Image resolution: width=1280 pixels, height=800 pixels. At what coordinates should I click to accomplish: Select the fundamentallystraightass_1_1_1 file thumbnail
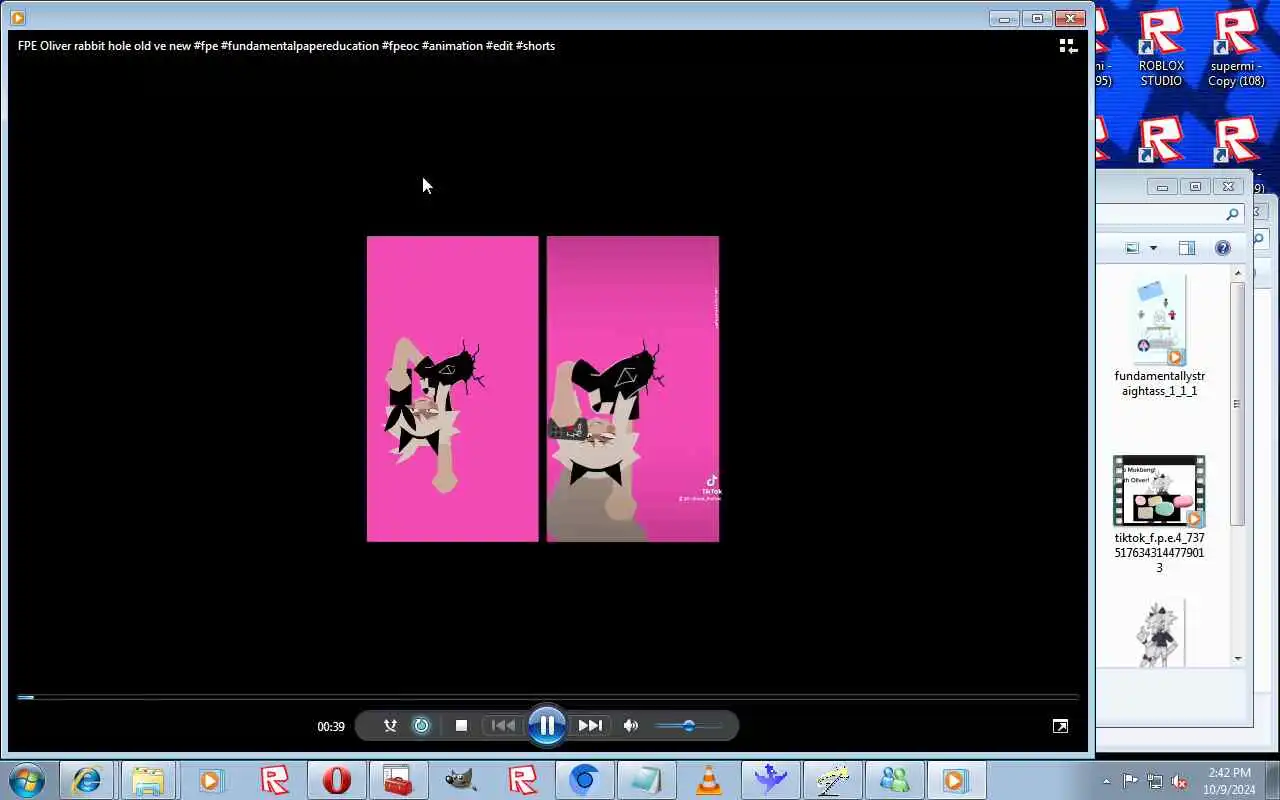(x=1159, y=321)
